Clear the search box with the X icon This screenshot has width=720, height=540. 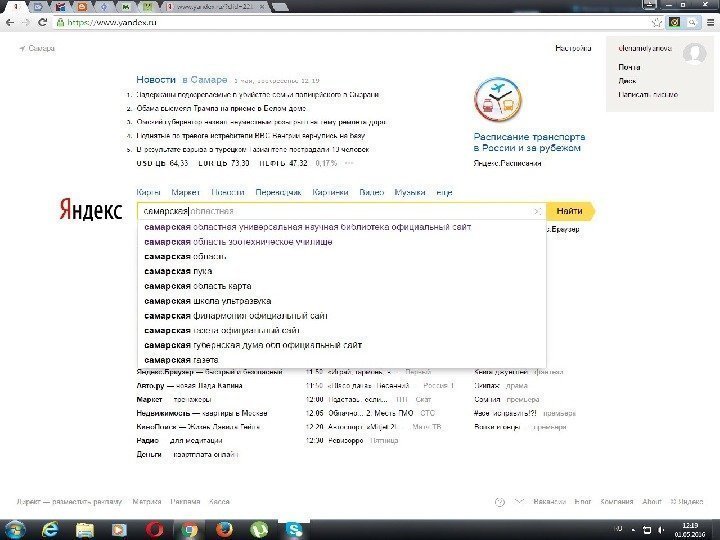click(537, 211)
